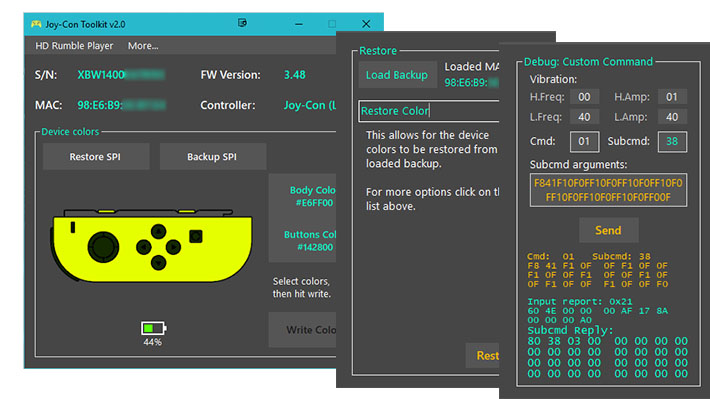
Task: Edit the Subcmd arguments text box
Action: [x=608, y=190]
